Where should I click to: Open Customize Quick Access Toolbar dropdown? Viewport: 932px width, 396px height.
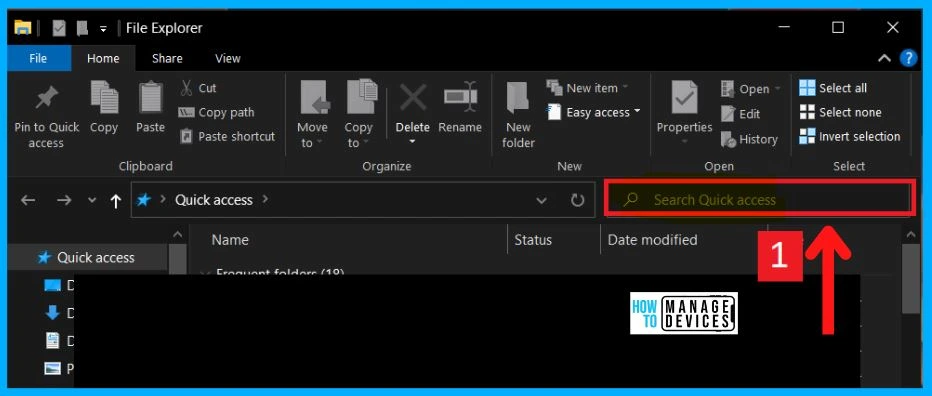tap(103, 29)
